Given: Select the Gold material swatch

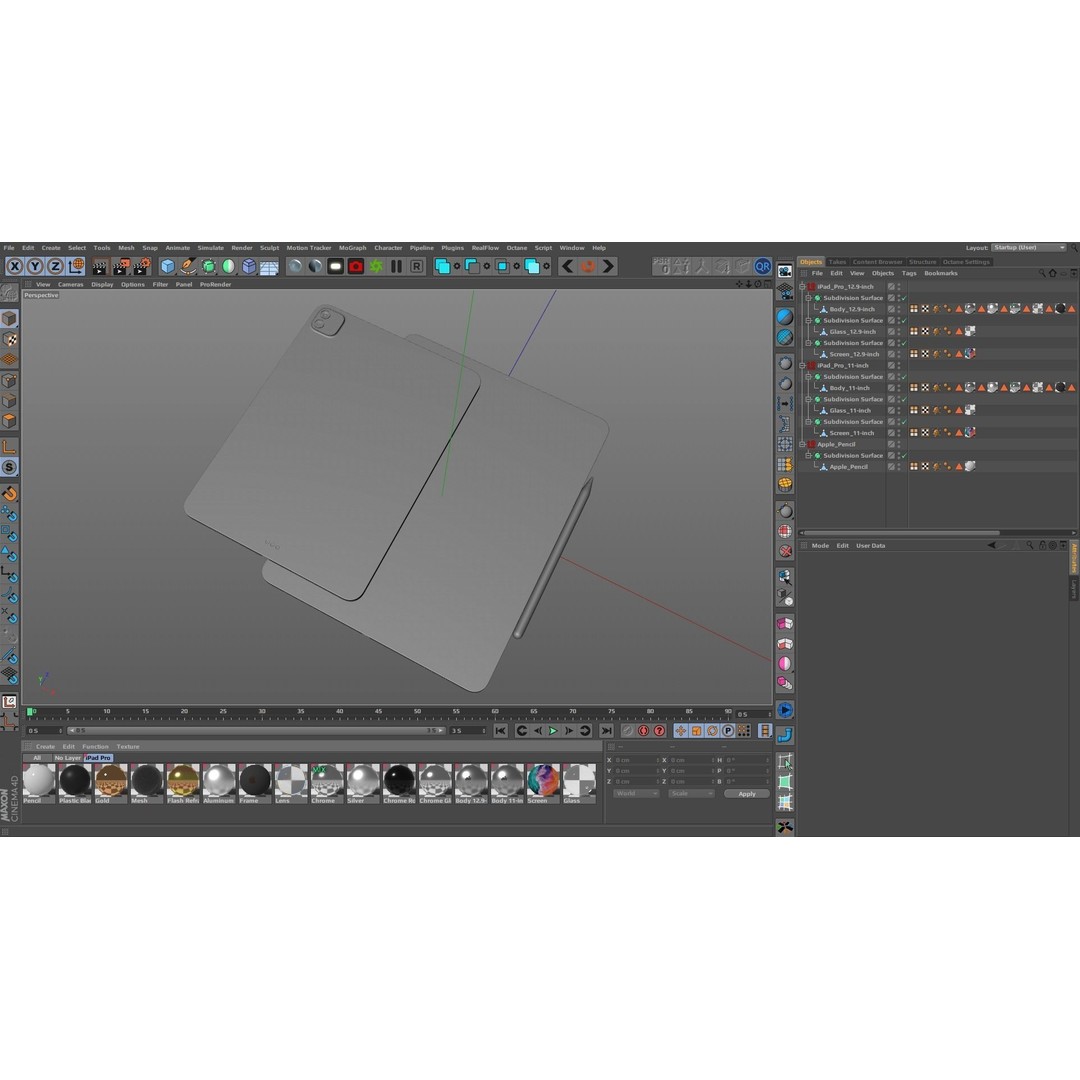Looking at the screenshot, I should 111,784.
